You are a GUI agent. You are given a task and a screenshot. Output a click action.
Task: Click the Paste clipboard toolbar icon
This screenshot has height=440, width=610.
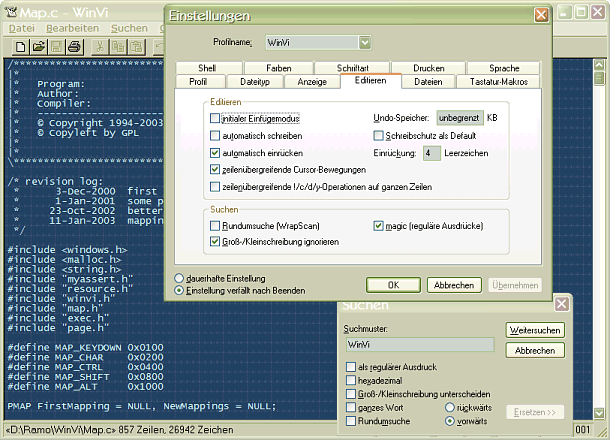pos(136,47)
